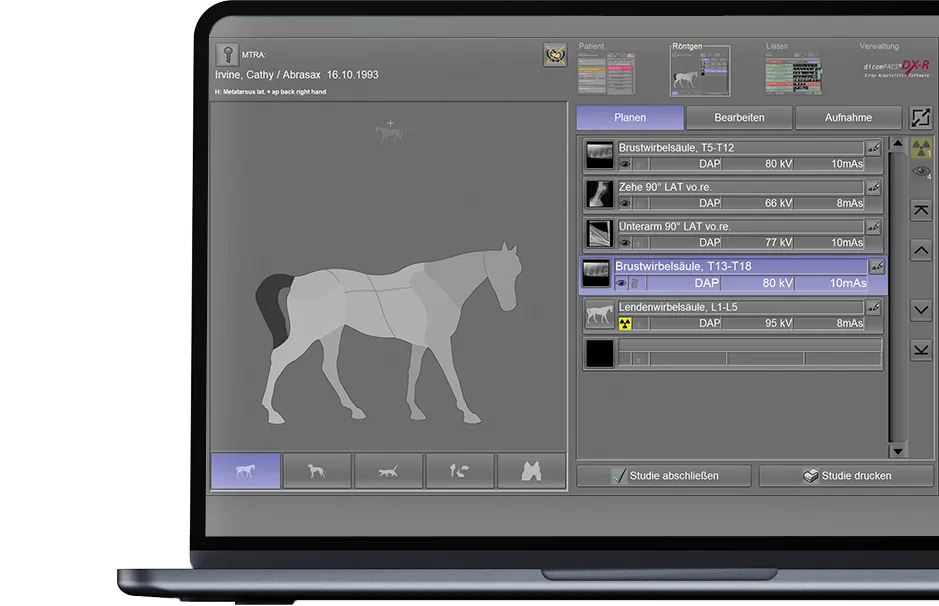
Task: Click Studie abschließen button
Action: [664, 476]
